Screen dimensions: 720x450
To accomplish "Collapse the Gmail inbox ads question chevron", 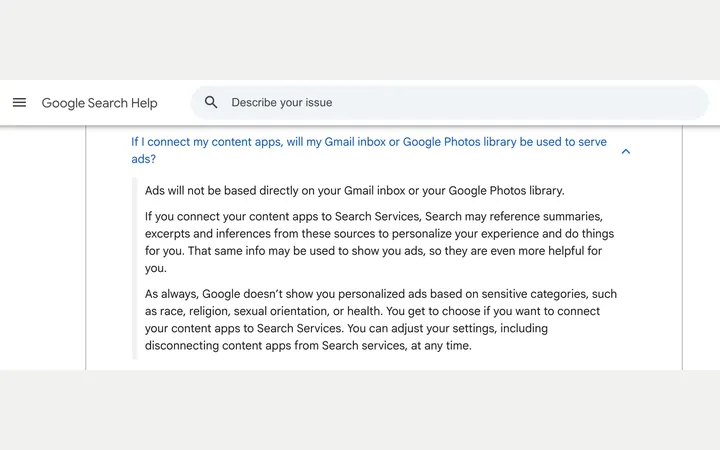I will click(x=626, y=151).
